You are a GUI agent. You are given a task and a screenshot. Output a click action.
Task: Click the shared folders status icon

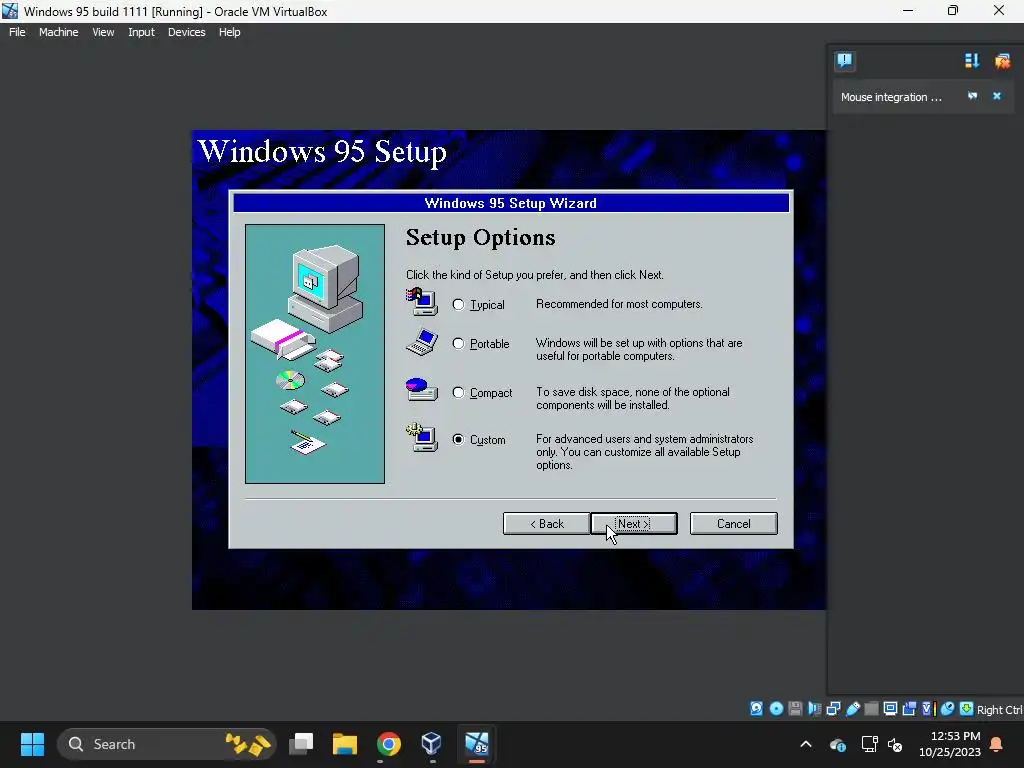point(871,709)
